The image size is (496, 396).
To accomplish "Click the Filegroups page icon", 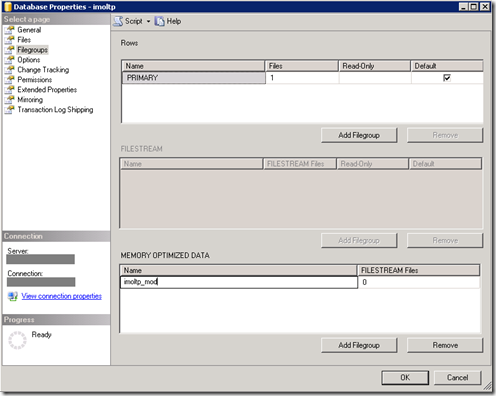I will click(9, 50).
